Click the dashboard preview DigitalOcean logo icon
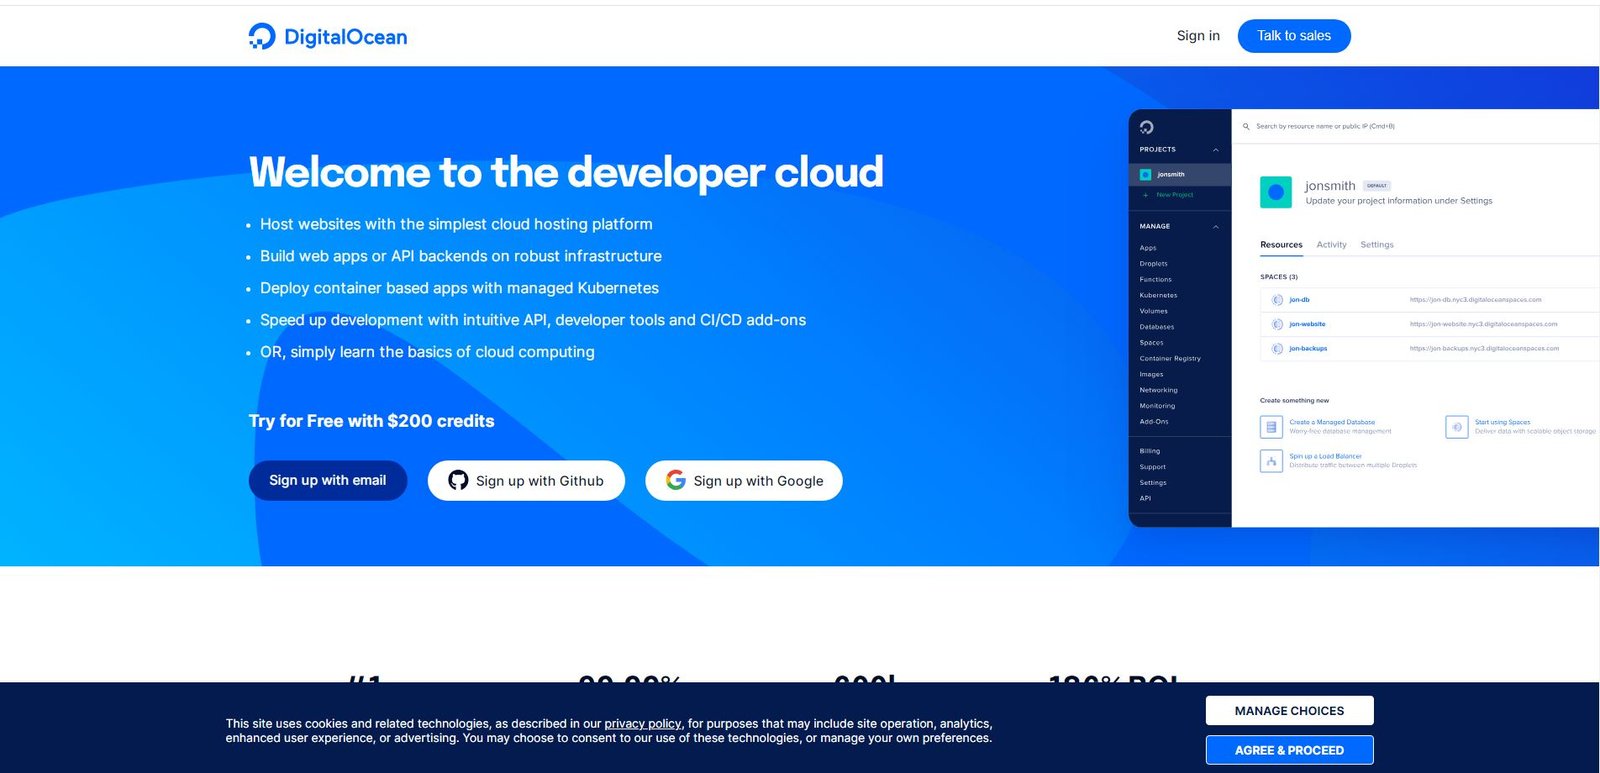1600x773 pixels. point(1146,127)
